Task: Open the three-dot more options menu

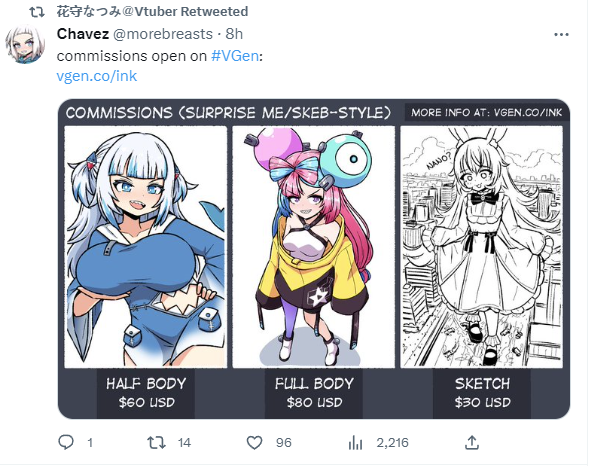Action: coord(561,35)
